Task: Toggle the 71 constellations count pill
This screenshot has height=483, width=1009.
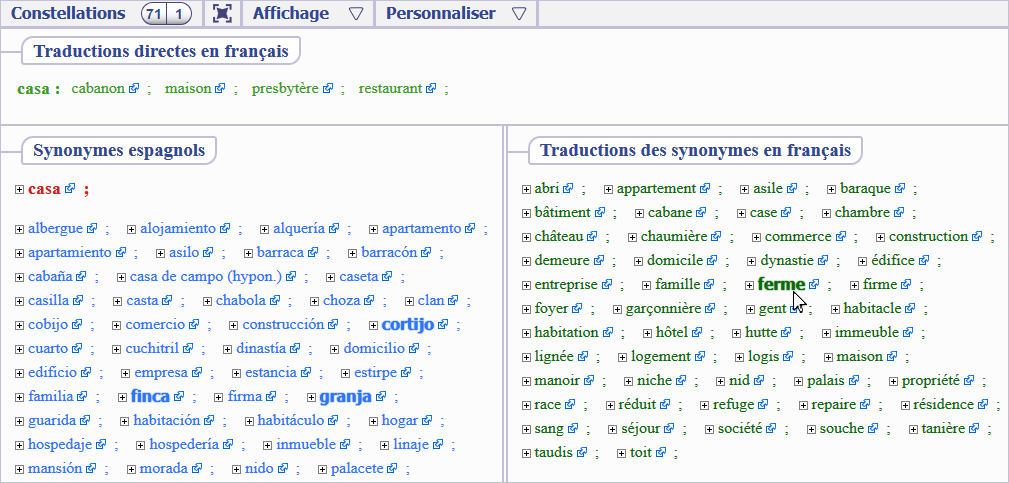Action: point(153,13)
